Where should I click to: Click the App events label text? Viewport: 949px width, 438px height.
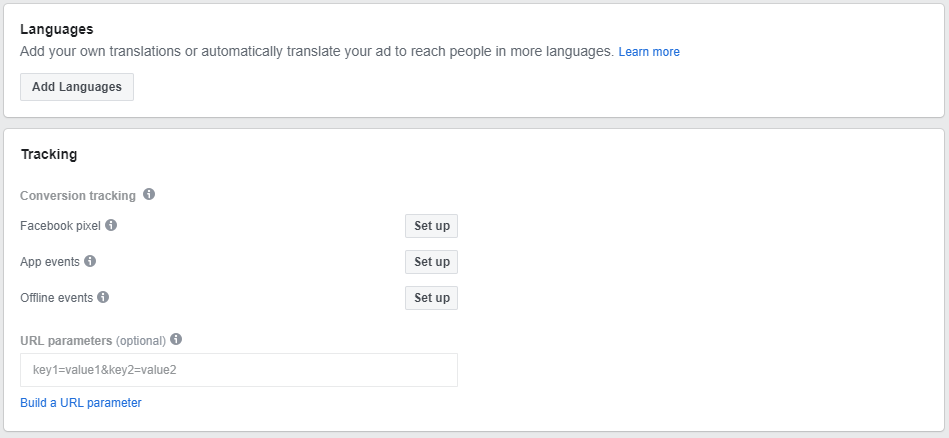(50, 262)
